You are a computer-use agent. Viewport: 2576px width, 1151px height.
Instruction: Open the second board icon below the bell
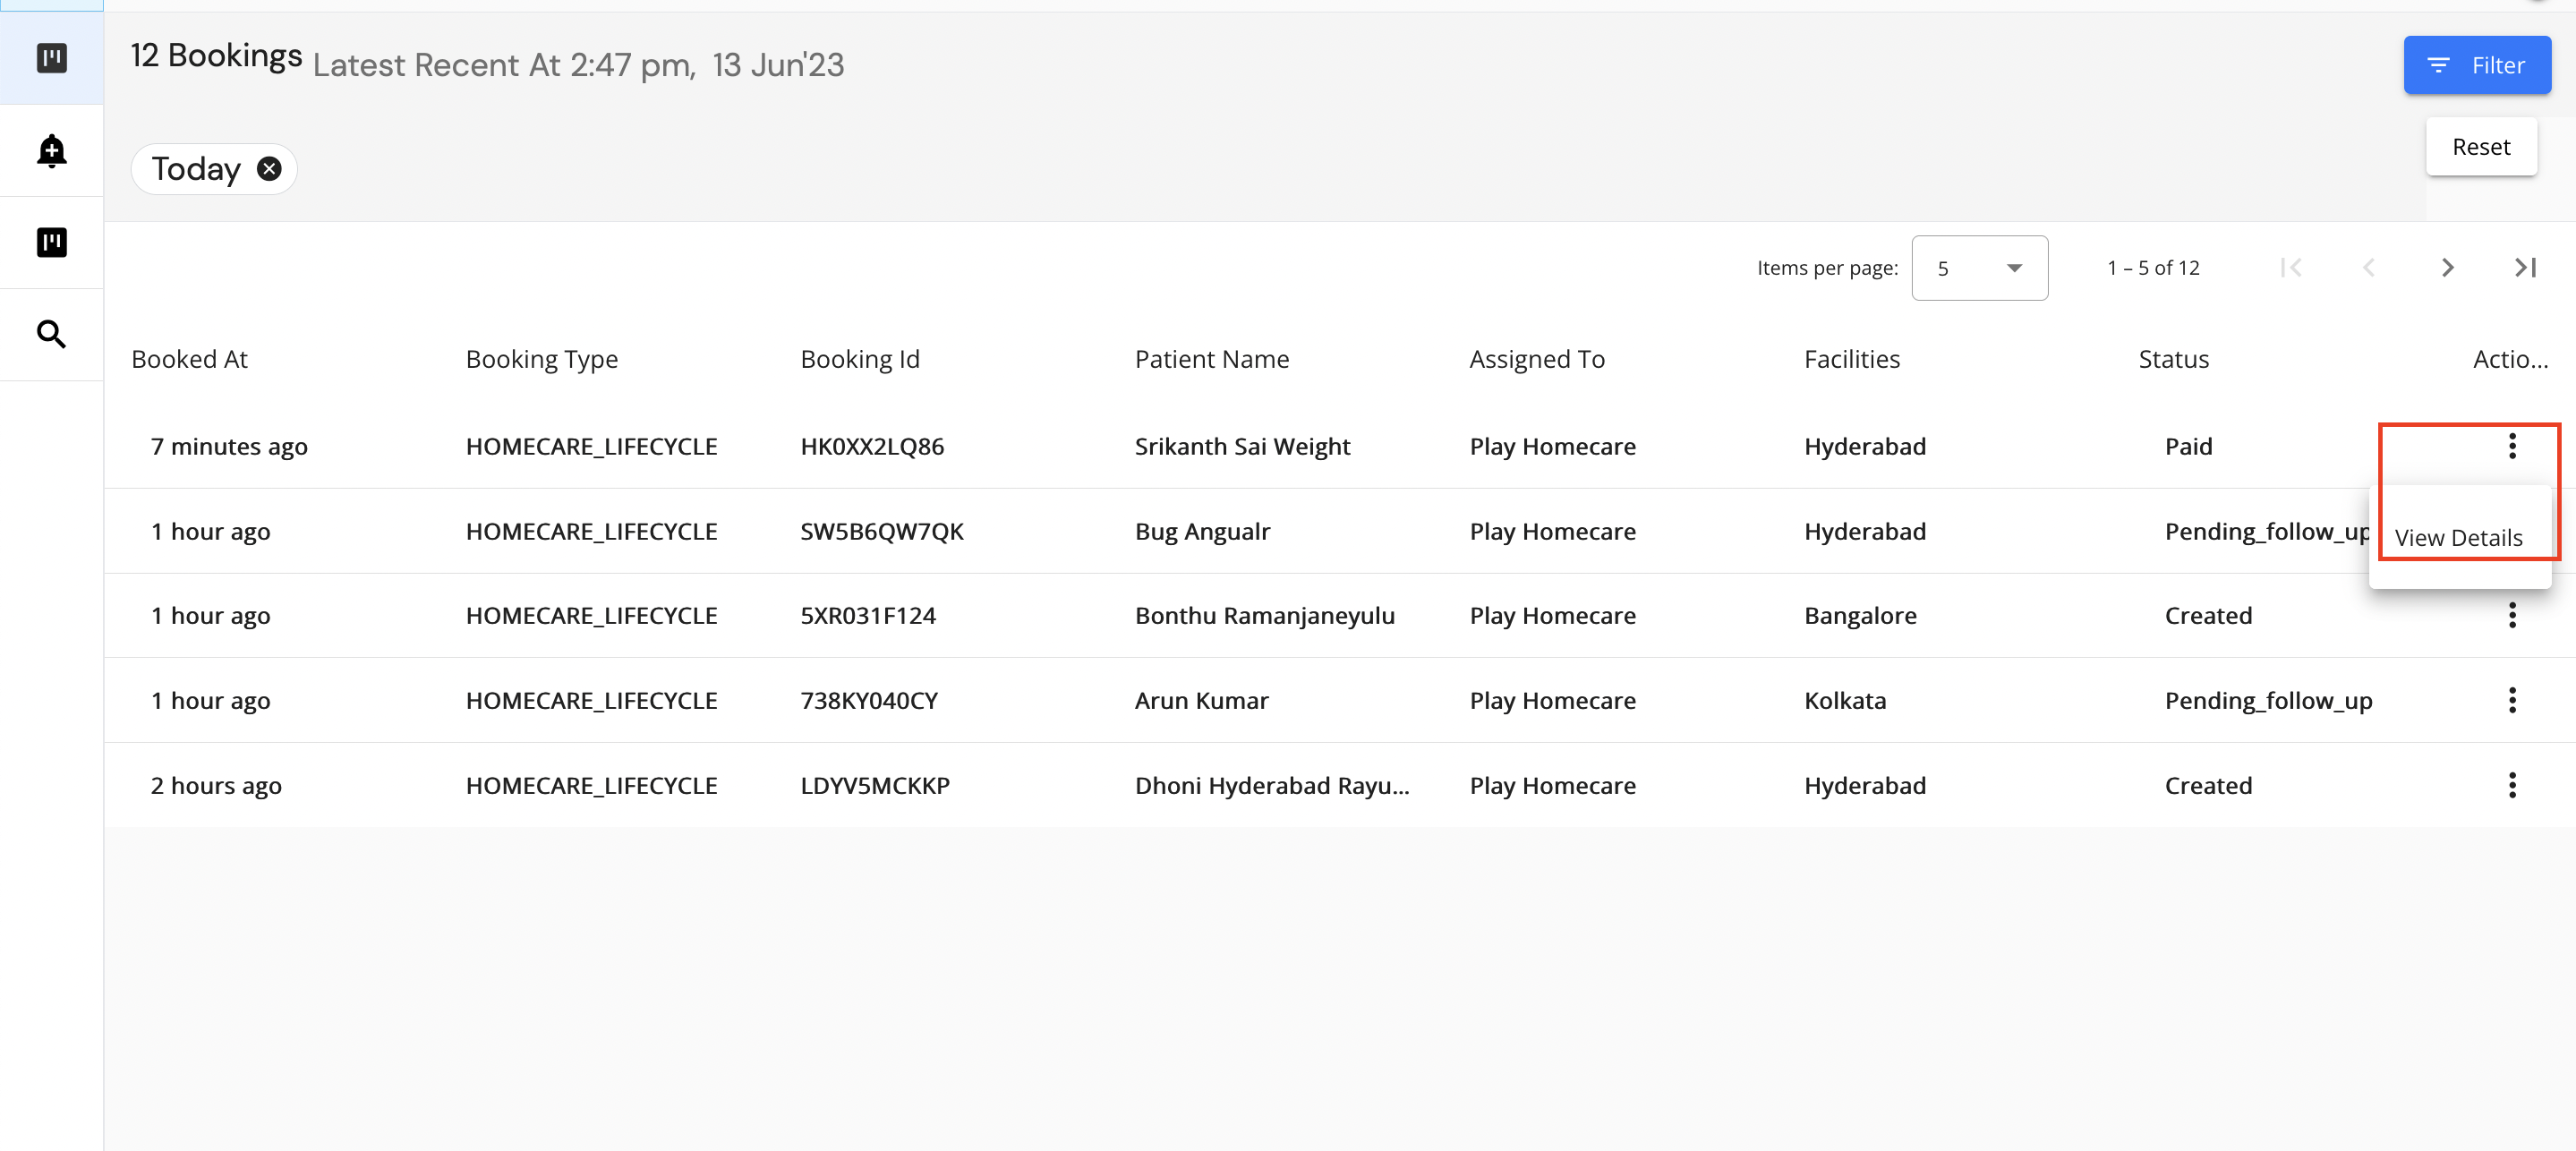tap(51, 243)
